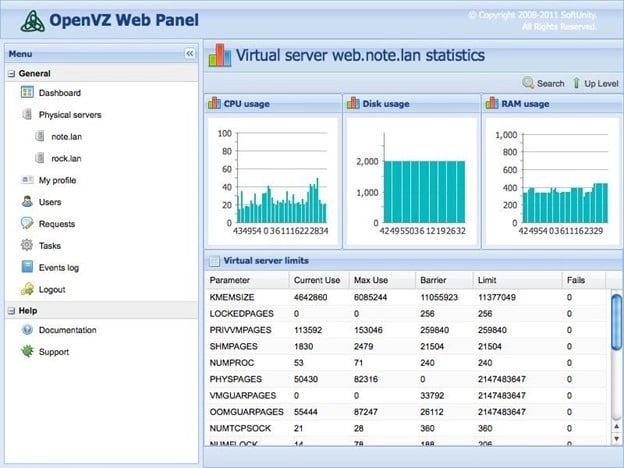The width and height of the screenshot is (624, 468).
Task: Click the Users person icon
Action: pos(27,201)
